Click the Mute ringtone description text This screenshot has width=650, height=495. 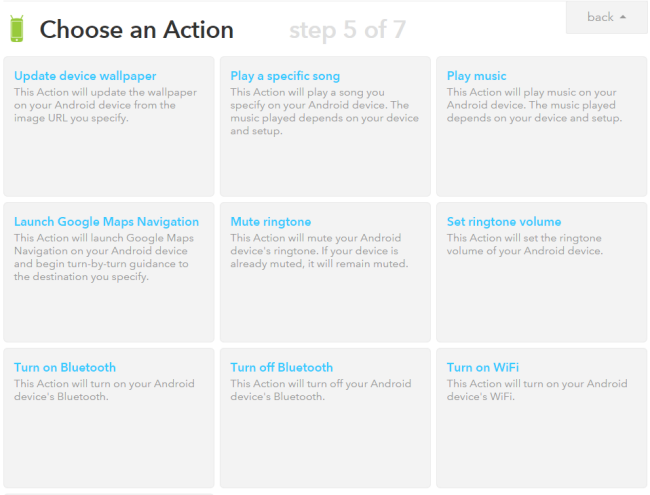pyautogui.click(x=320, y=251)
